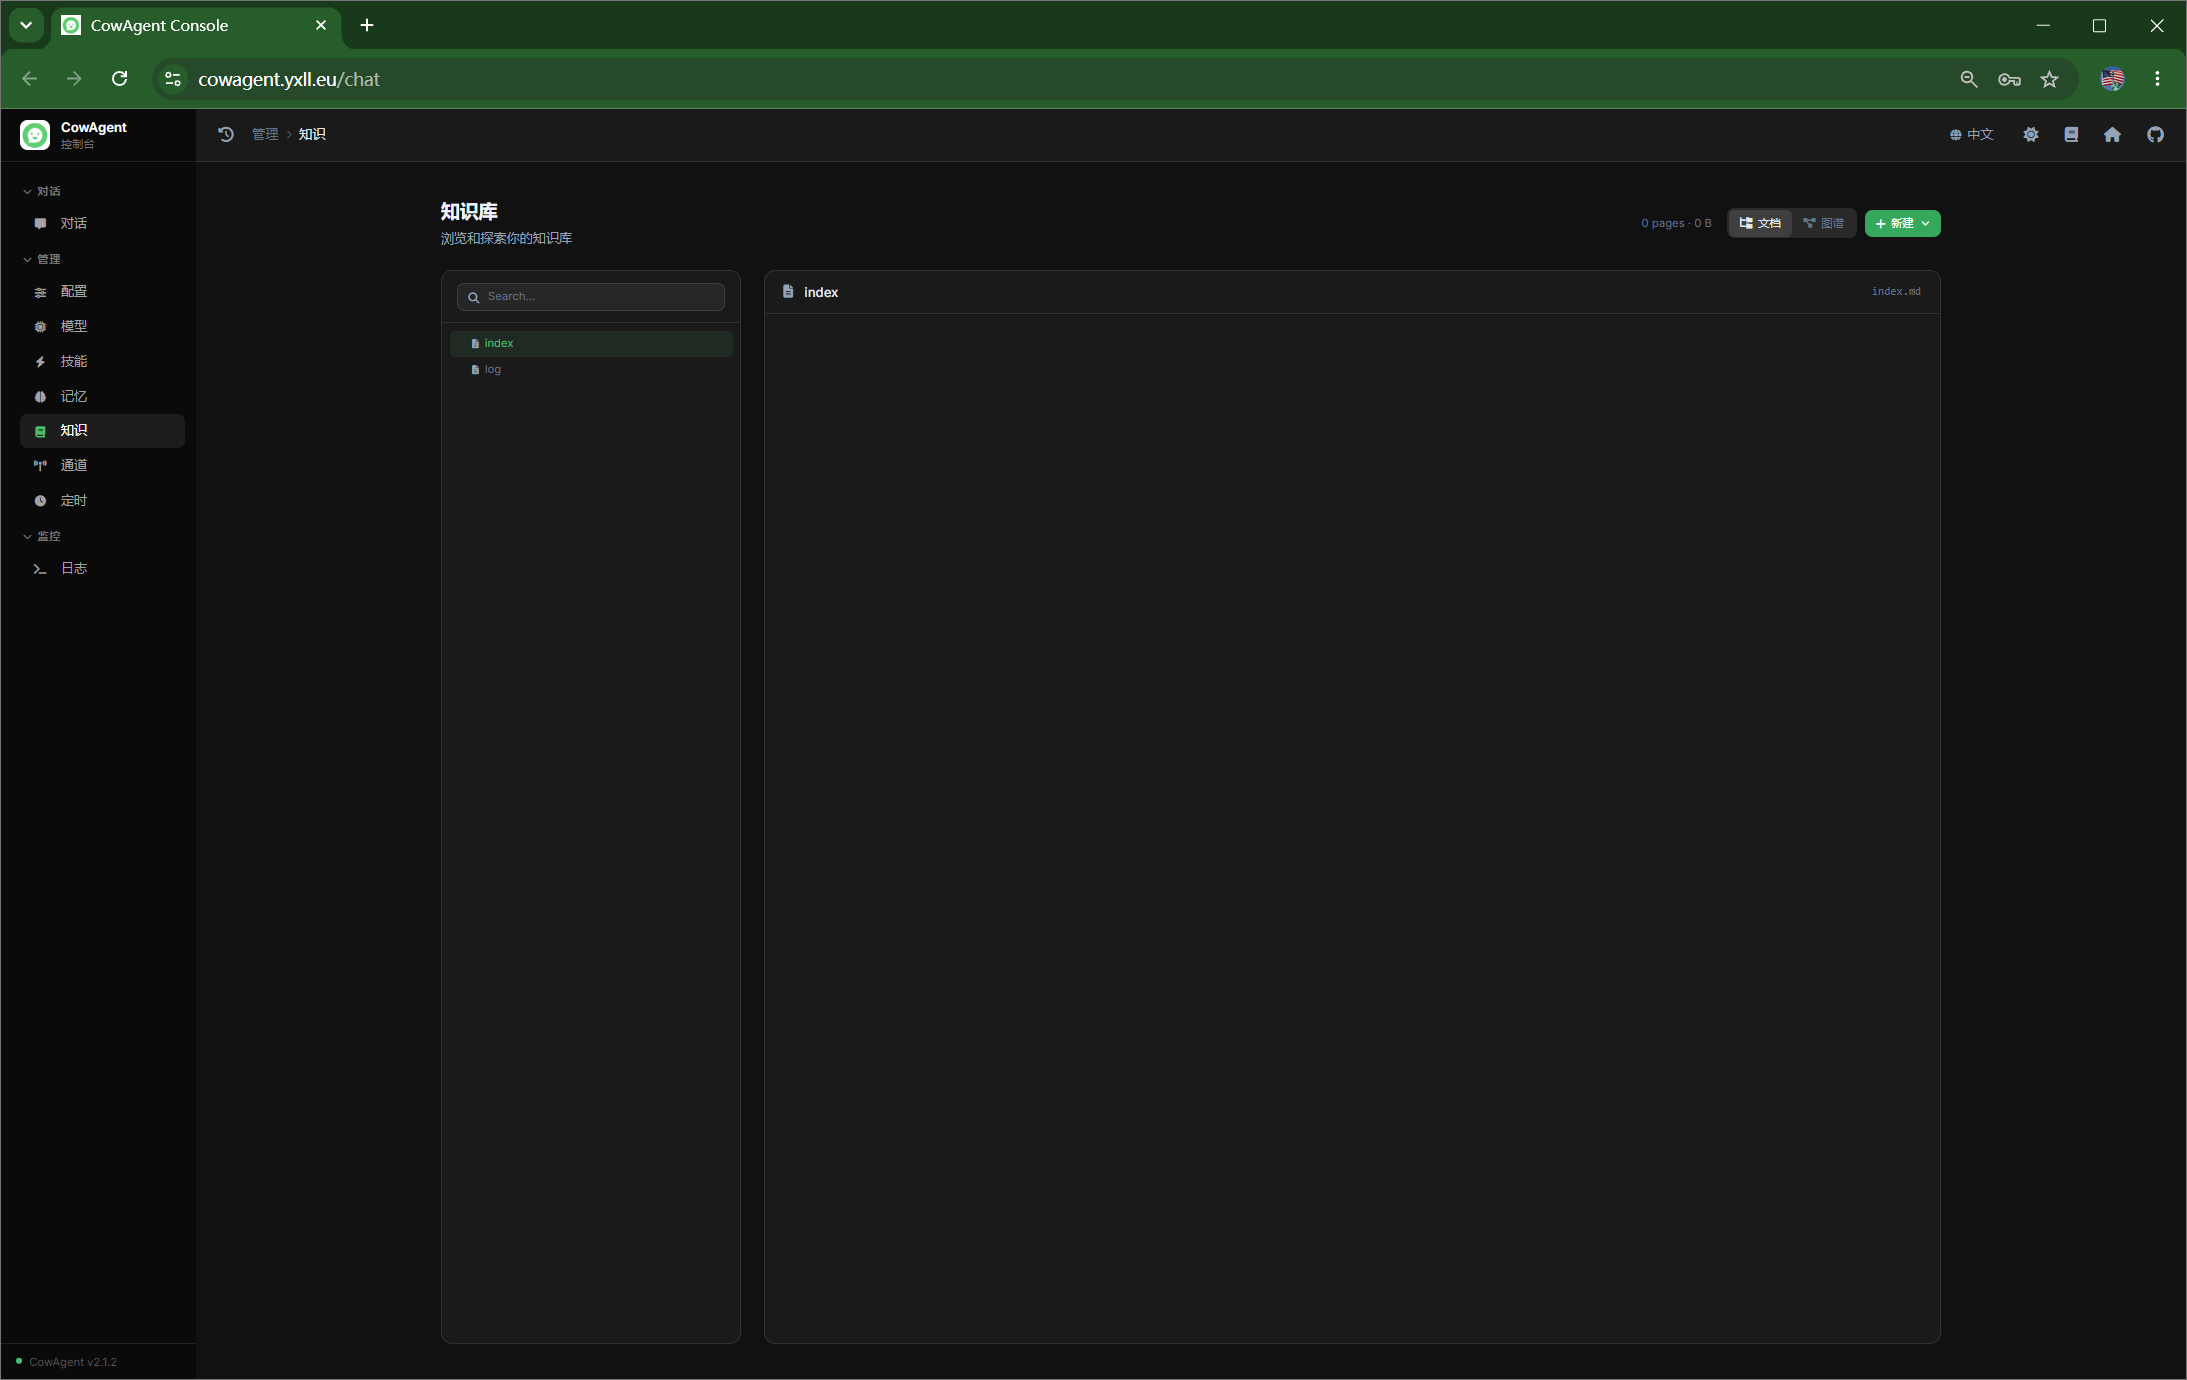2187x1380 pixels.
Task: Click the 0 pages · 0 B stats text
Action: tap(1676, 223)
